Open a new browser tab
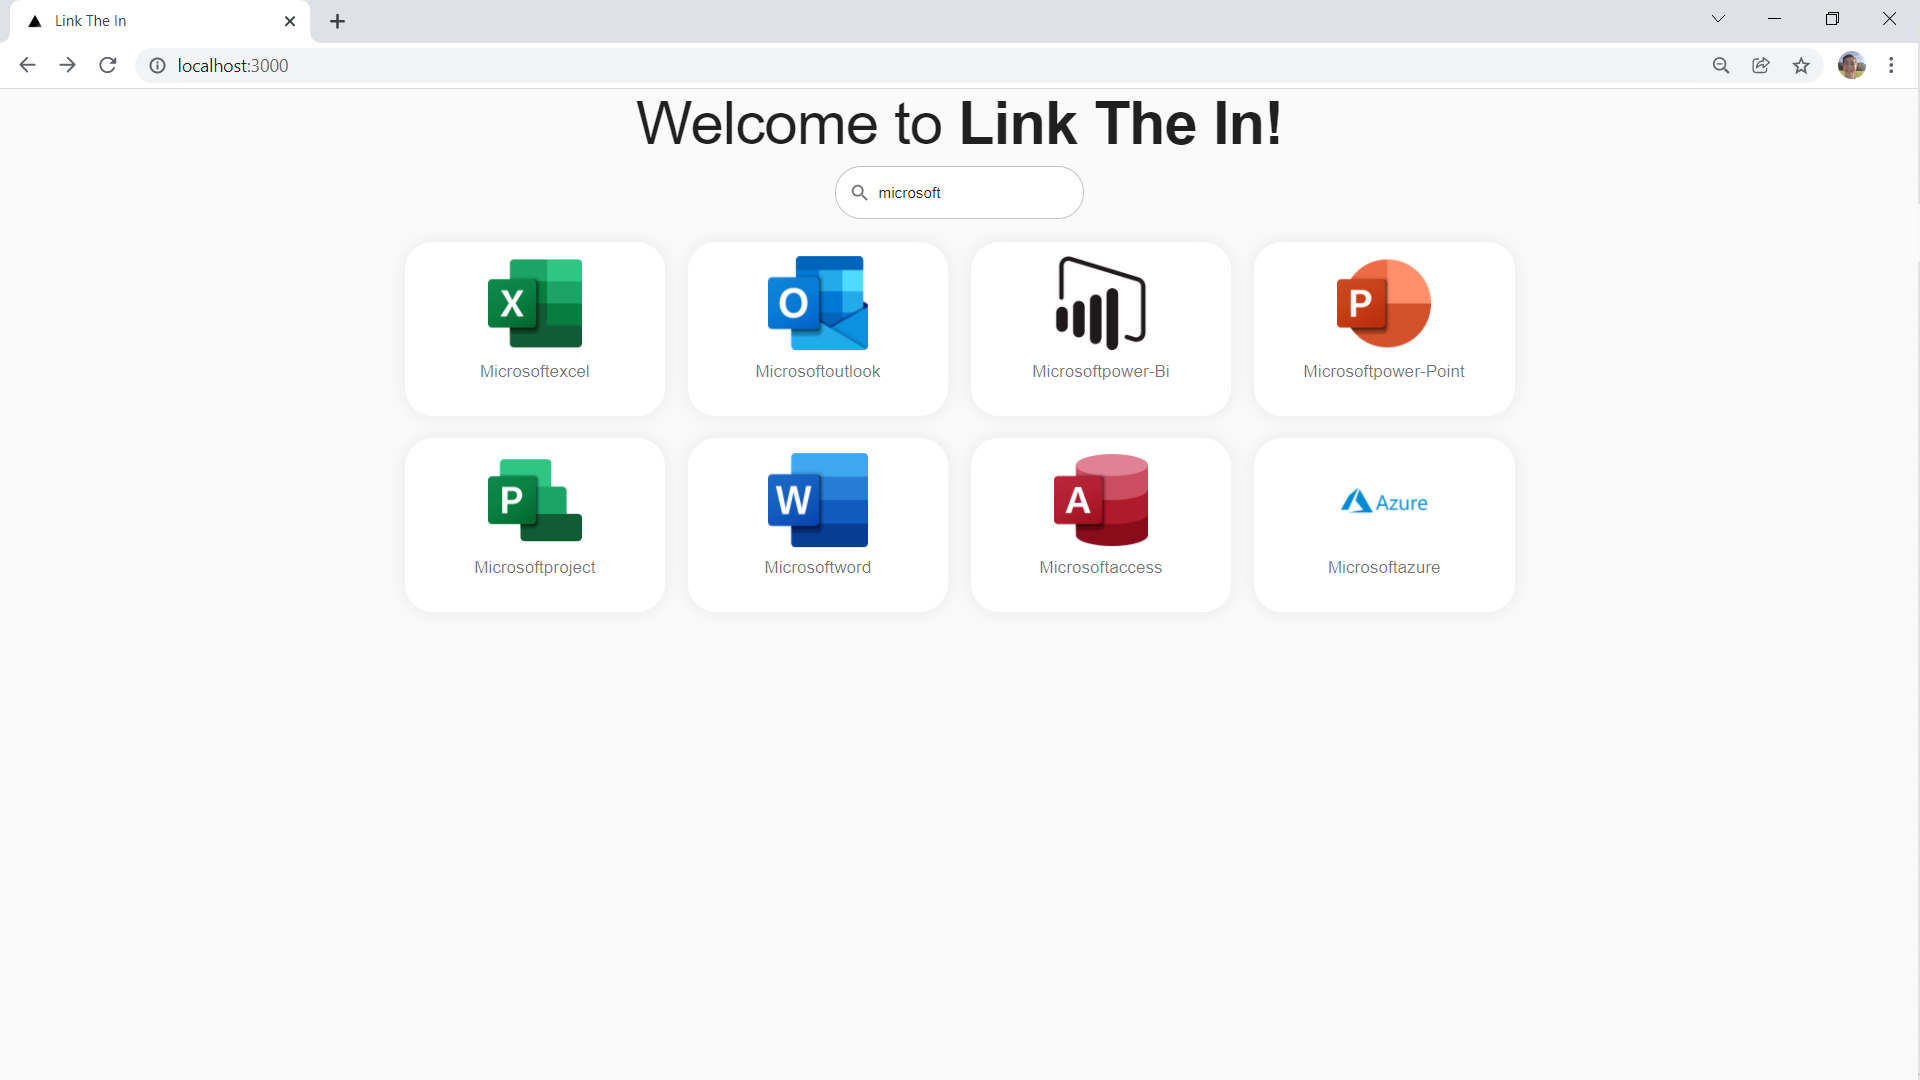The width and height of the screenshot is (1920, 1080). pos(338,21)
